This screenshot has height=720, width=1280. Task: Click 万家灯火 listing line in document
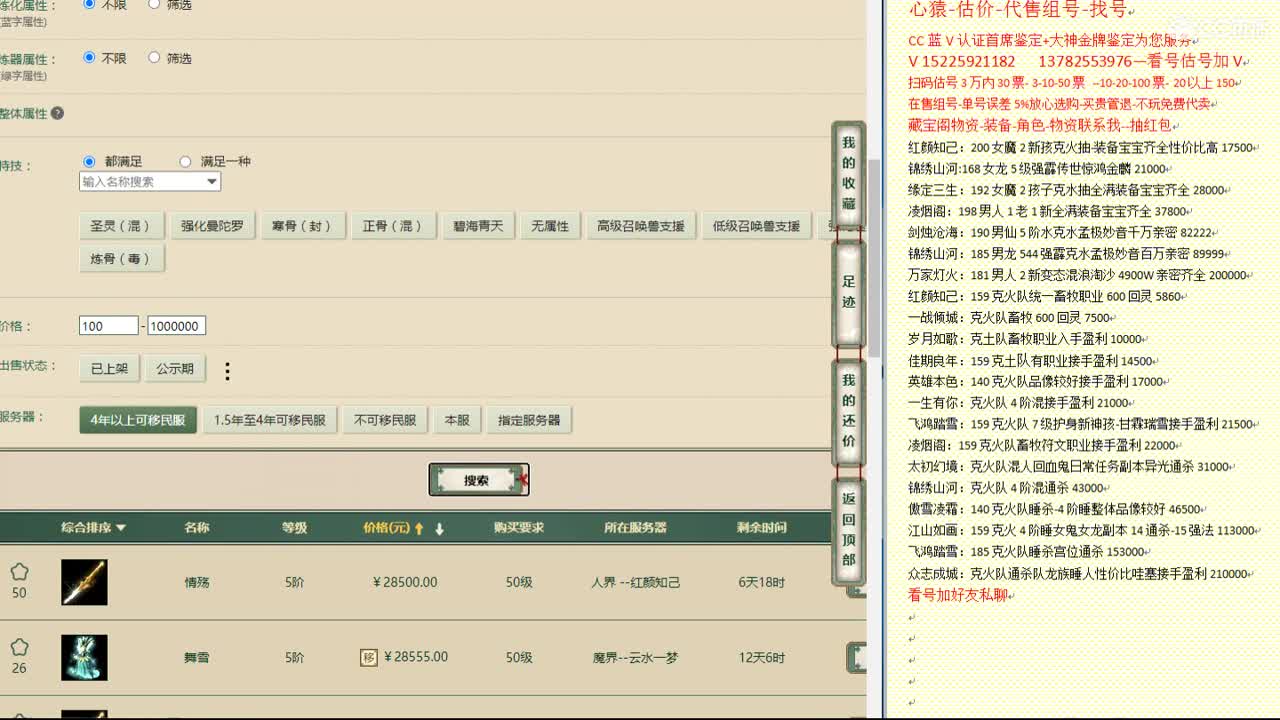pos(1078,275)
